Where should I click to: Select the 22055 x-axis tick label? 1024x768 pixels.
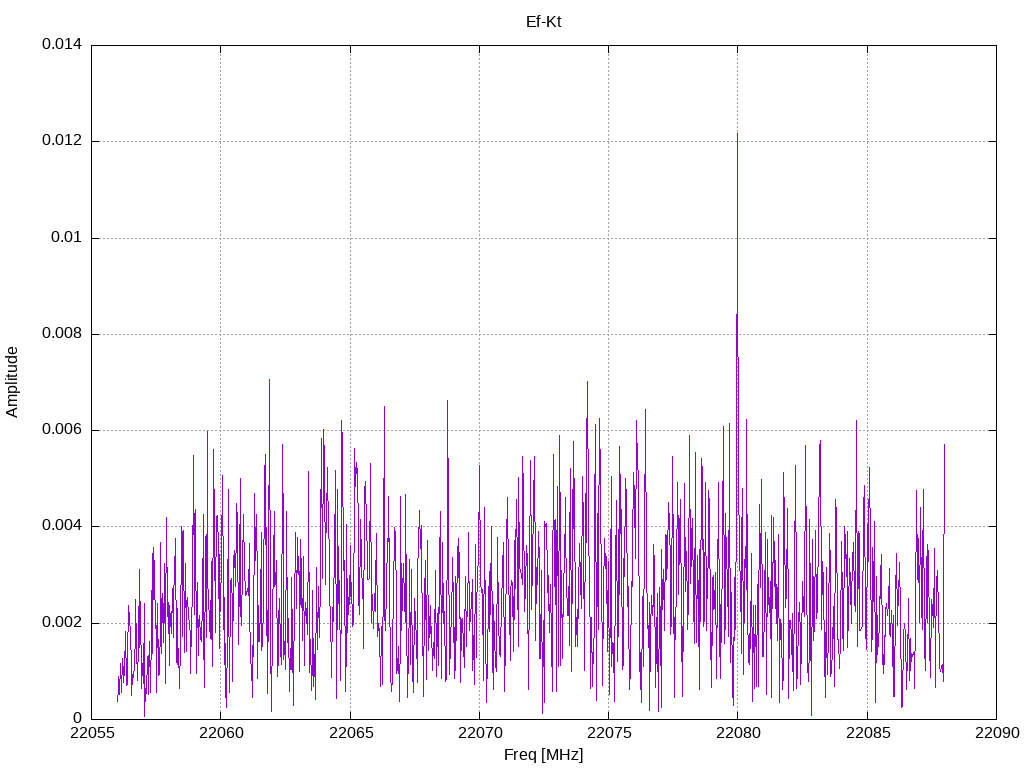tap(91, 735)
